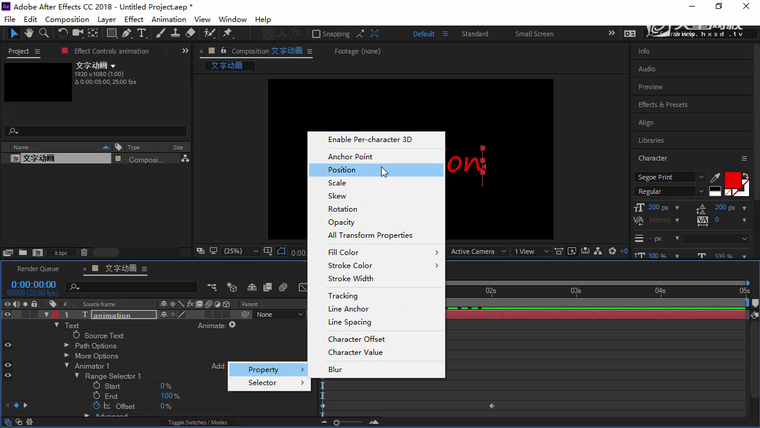The width and height of the screenshot is (760, 428).
Task: Collapse the Animator 1 group
Action: pyautogui.click(x=67, y=366)
